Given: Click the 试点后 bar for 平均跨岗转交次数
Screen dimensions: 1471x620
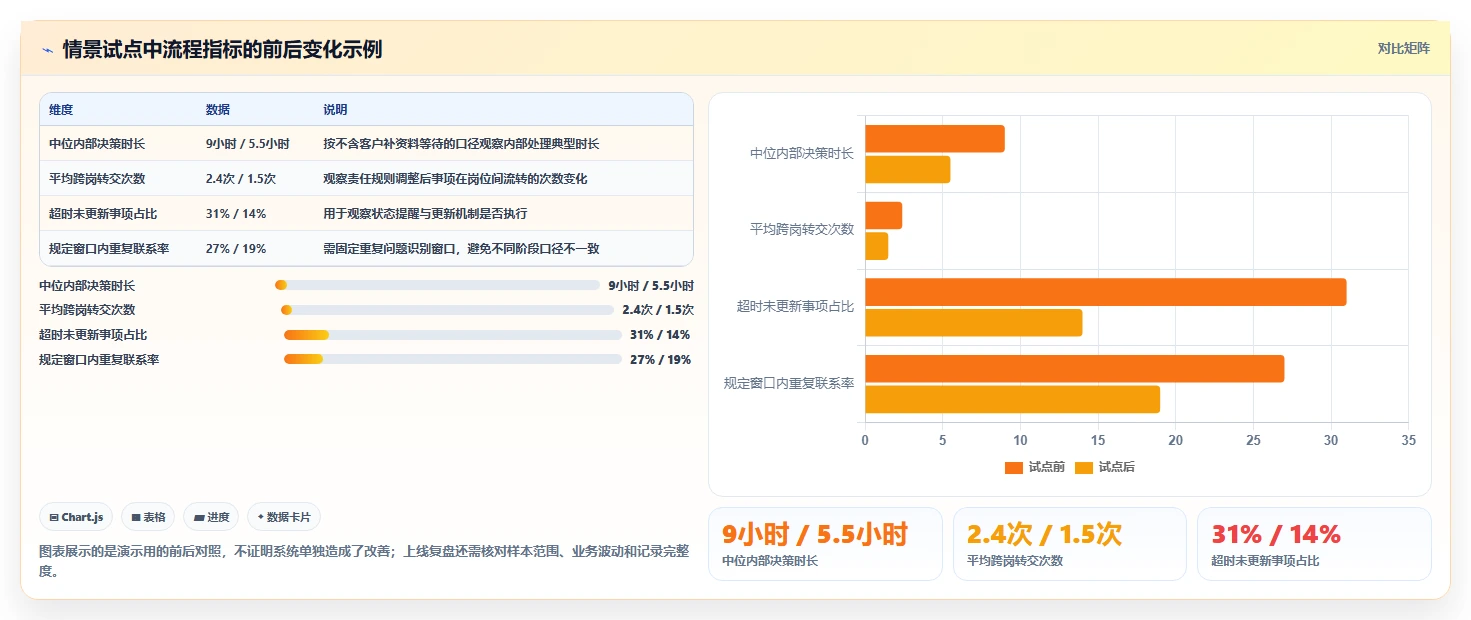Looking at the screenshot, I should pos(877,246).
